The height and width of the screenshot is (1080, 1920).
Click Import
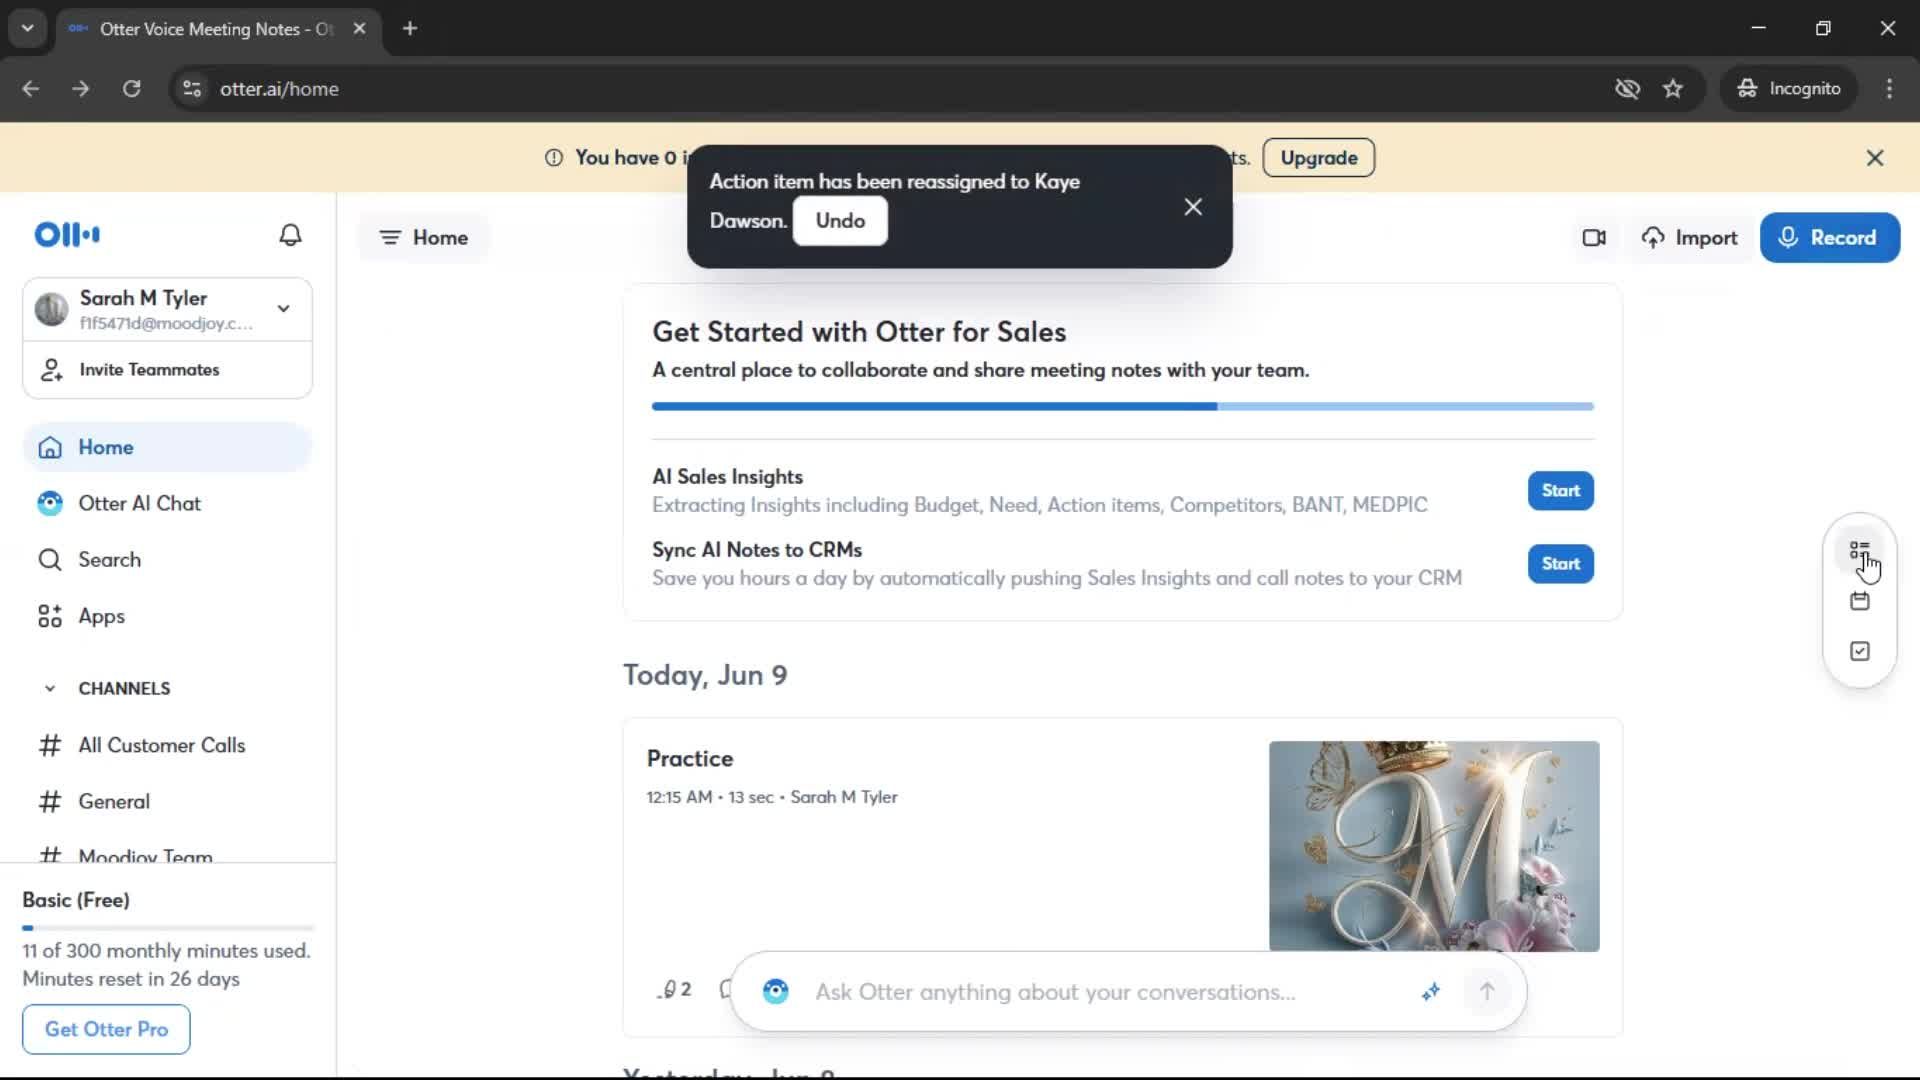(x=1689, y=238)
